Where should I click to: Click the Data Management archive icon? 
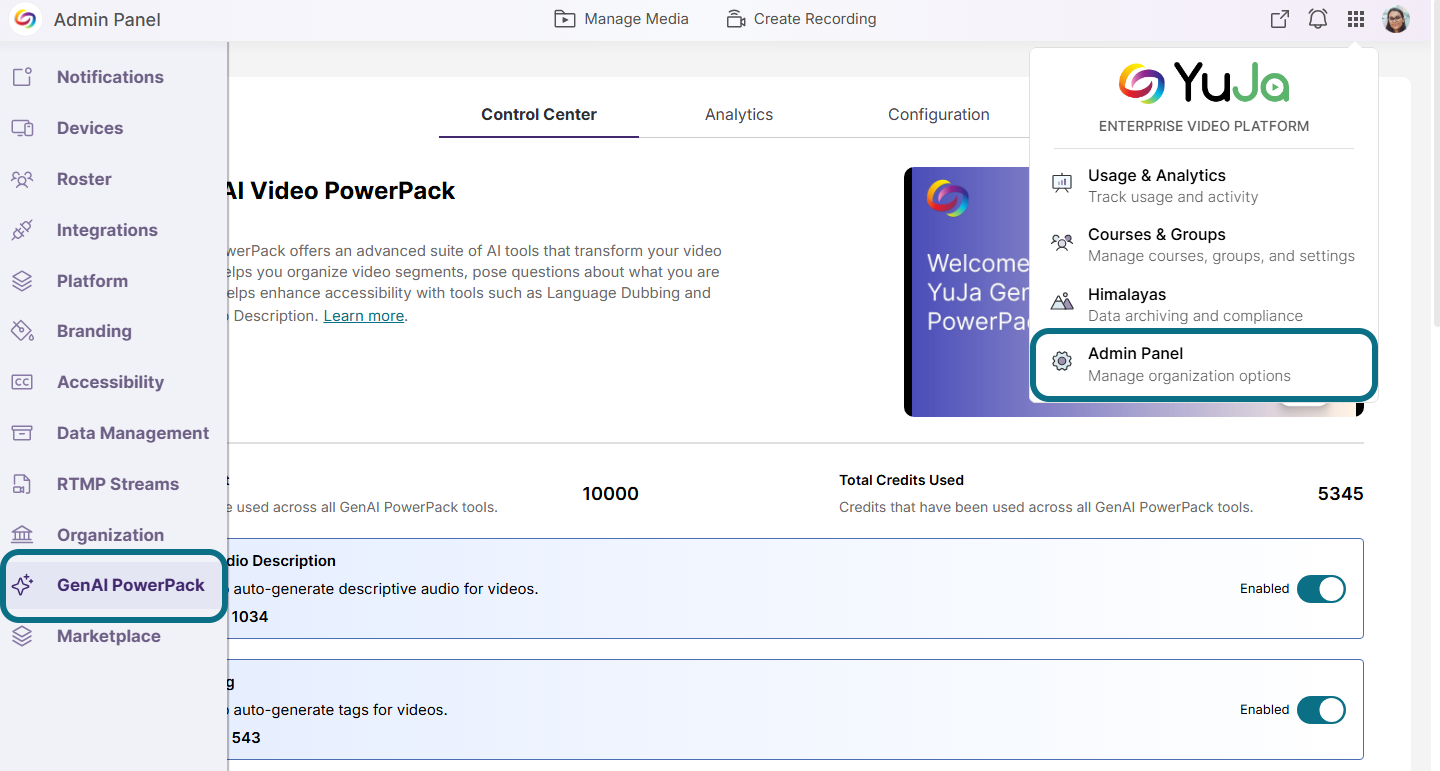click(22, 433)
